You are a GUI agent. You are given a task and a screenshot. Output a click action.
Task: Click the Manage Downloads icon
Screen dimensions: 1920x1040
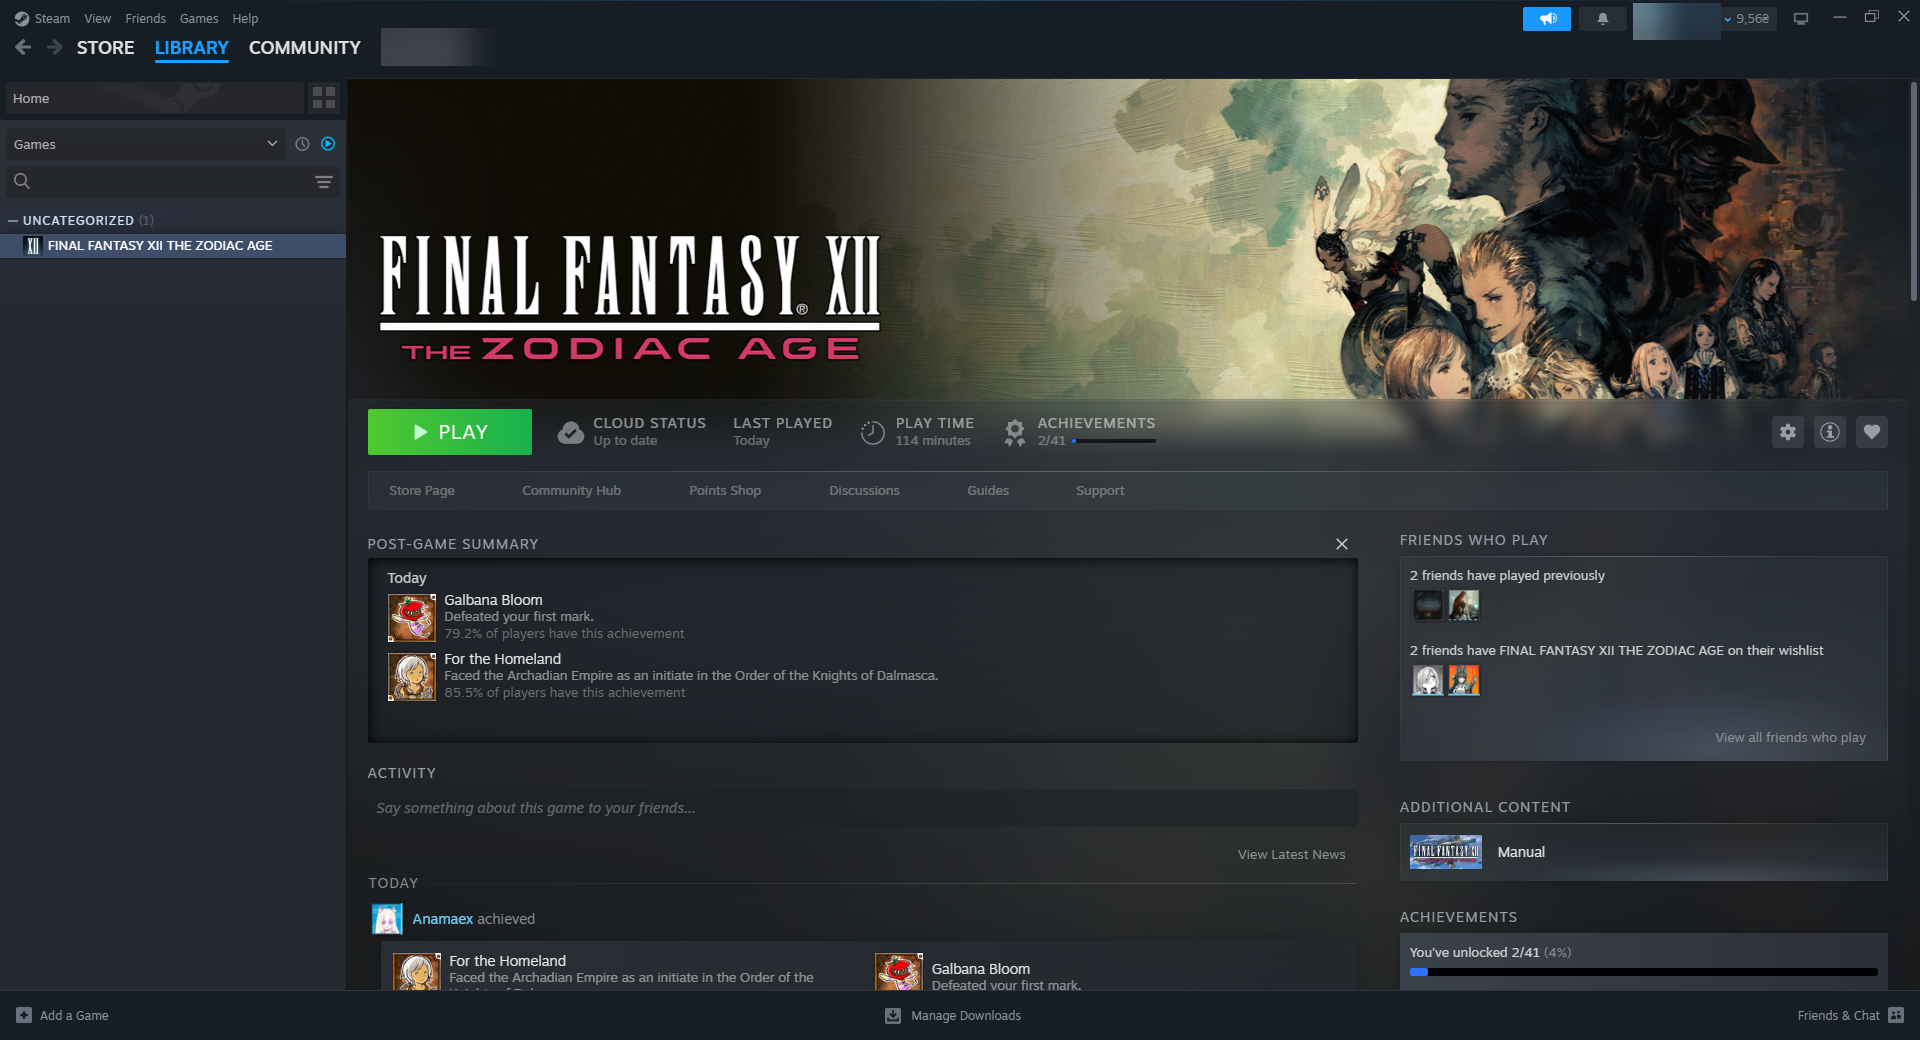pos(893,1015)
